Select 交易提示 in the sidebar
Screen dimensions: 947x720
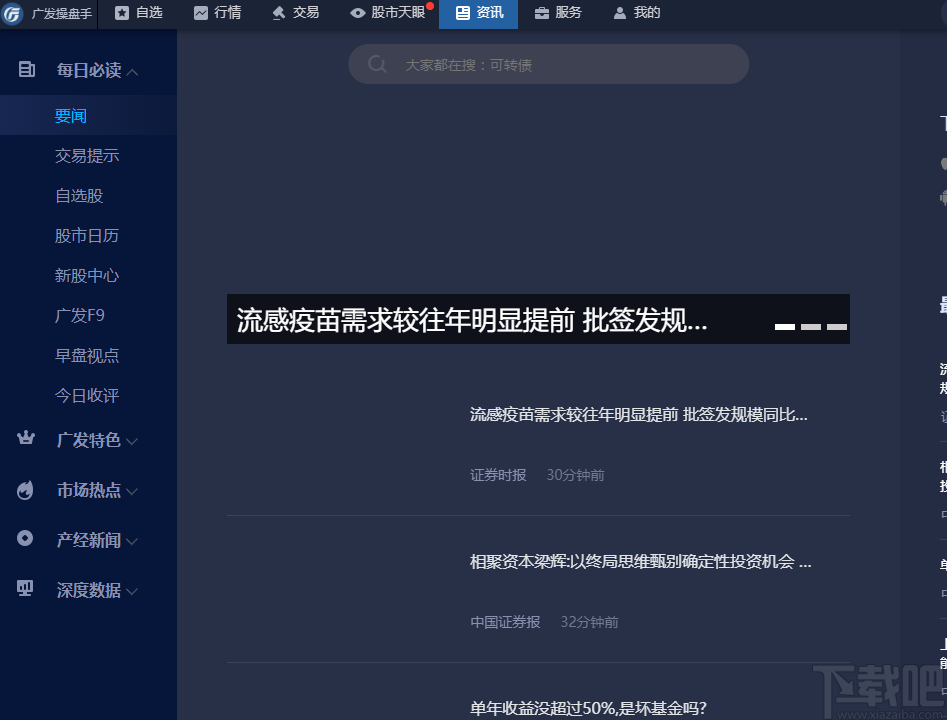click(85, 155)
